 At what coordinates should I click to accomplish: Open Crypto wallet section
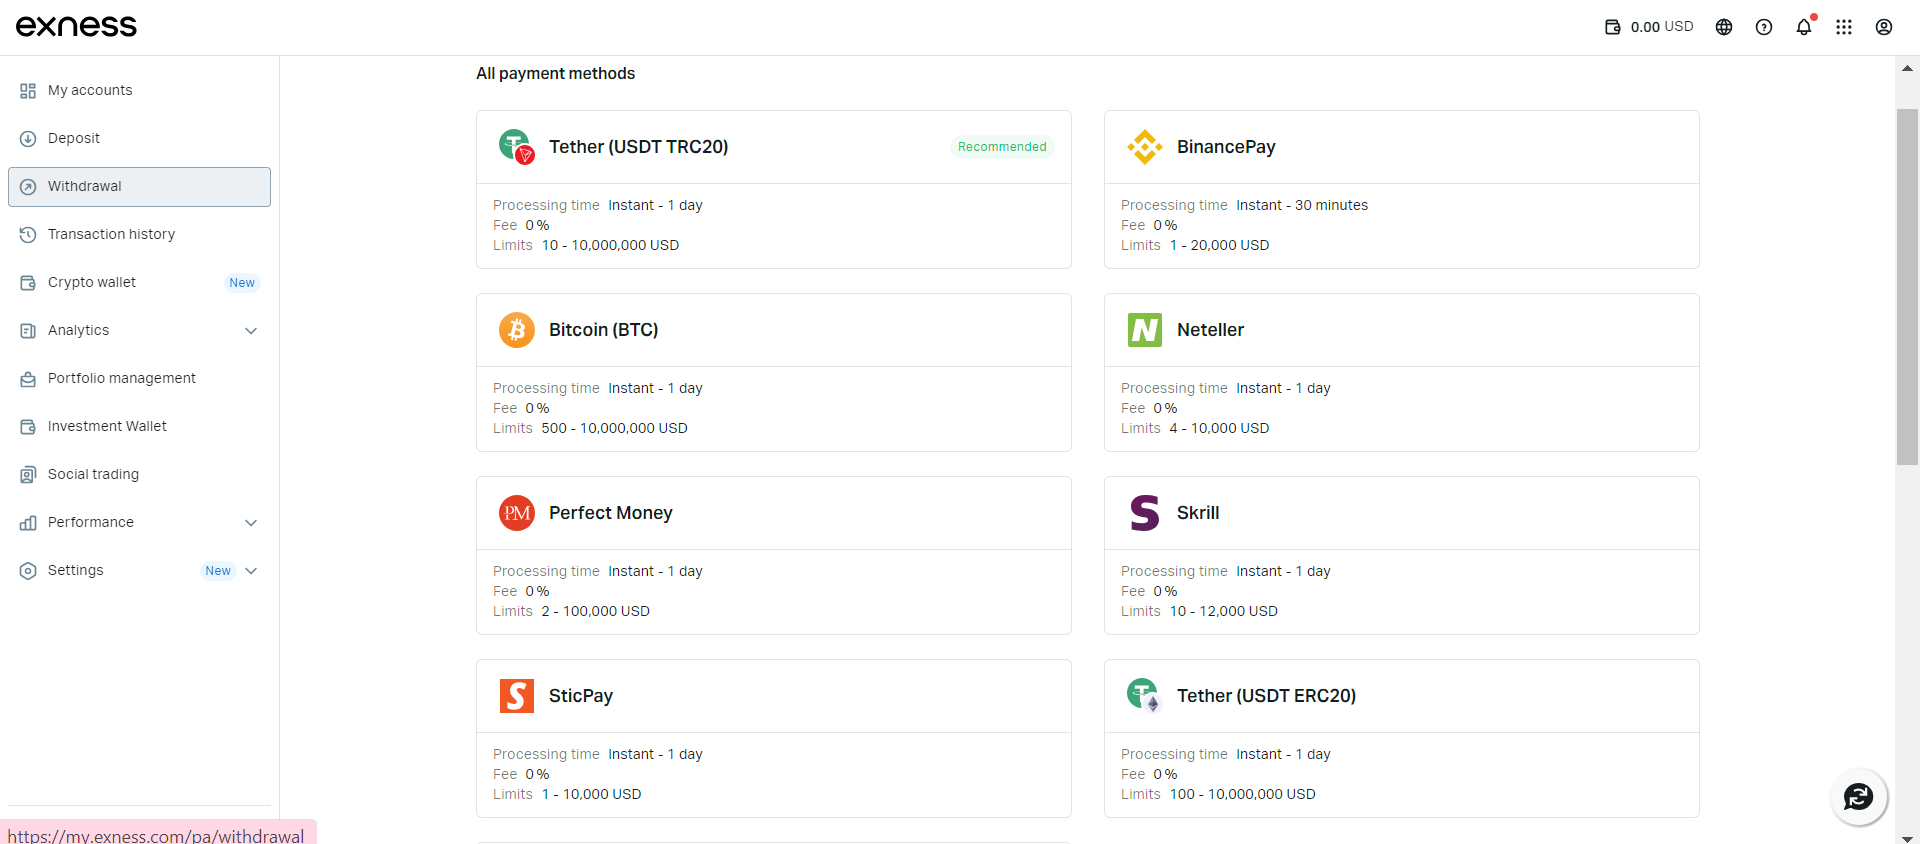[139, 283]
